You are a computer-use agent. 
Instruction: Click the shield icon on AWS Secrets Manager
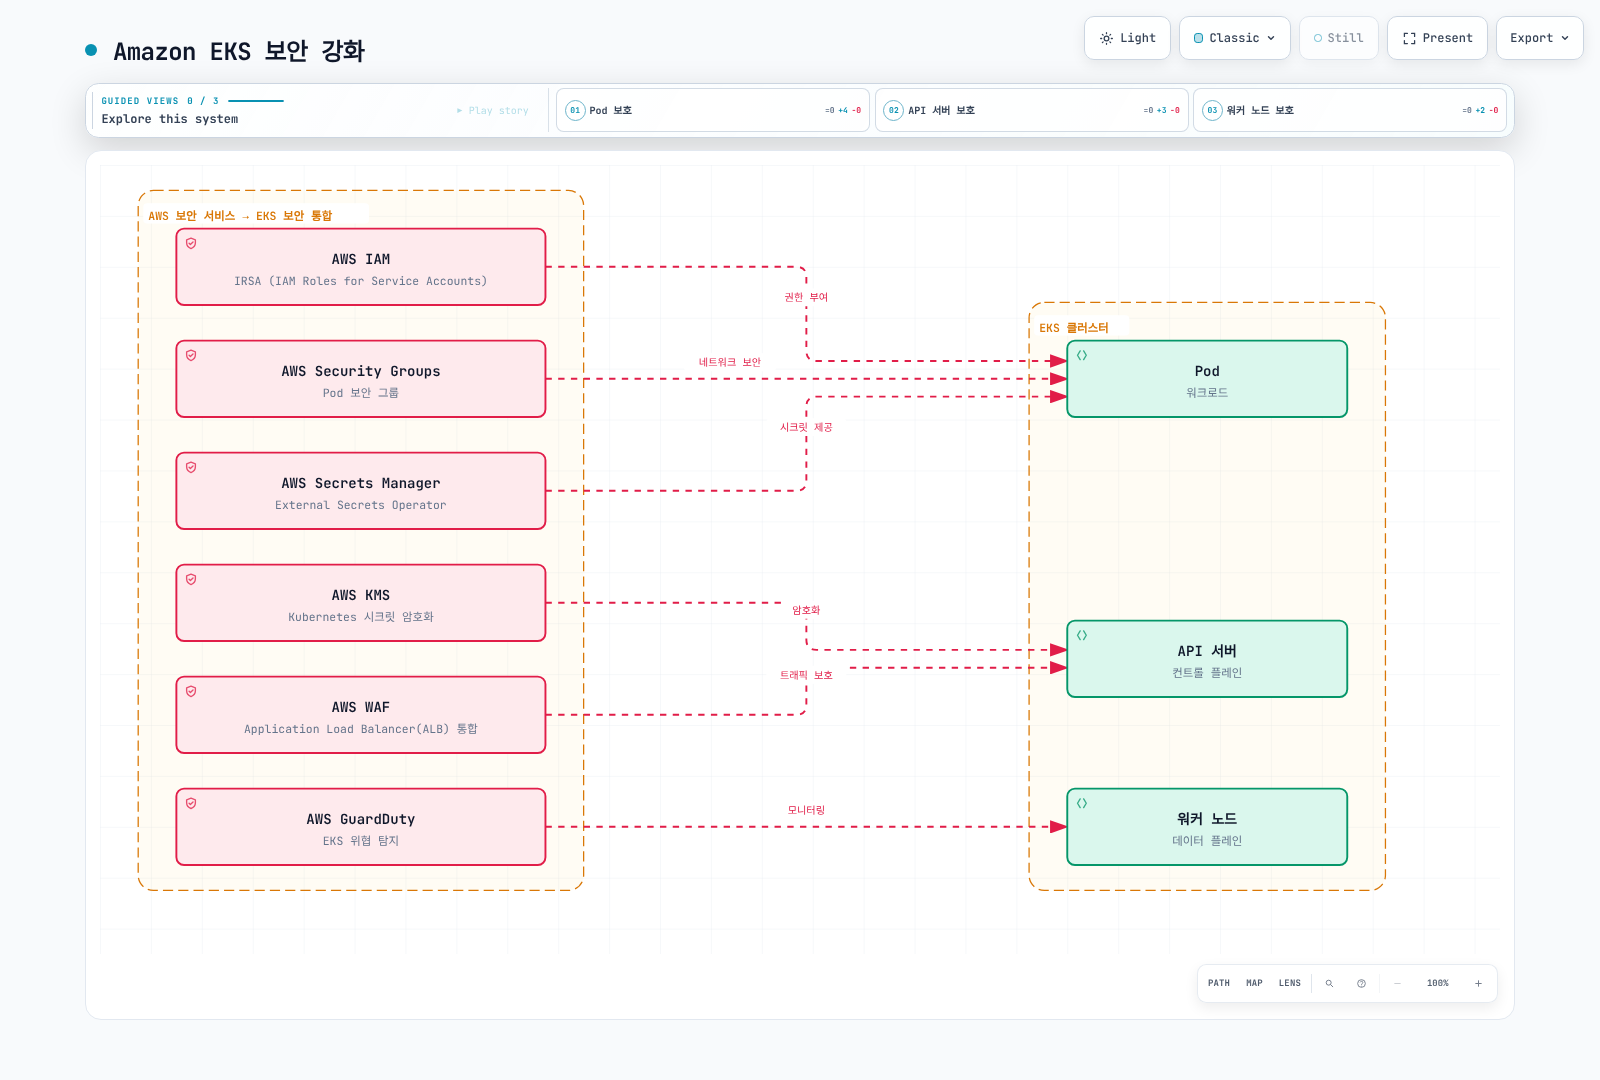(191, 467)
